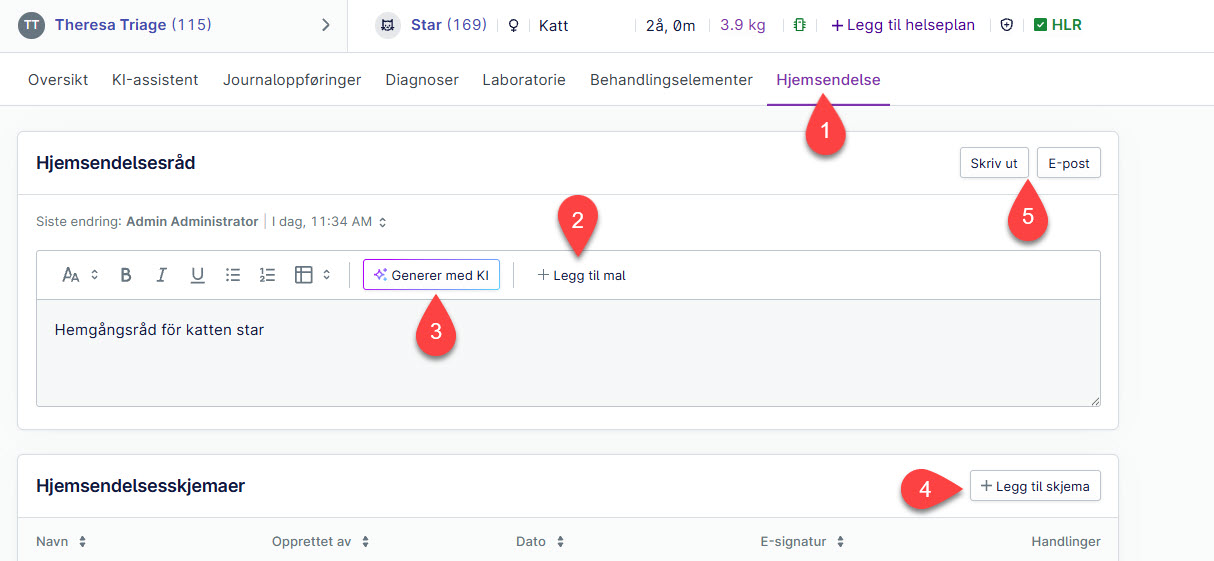
Task: Insert a bulleted list
Action: coord(233,275)
